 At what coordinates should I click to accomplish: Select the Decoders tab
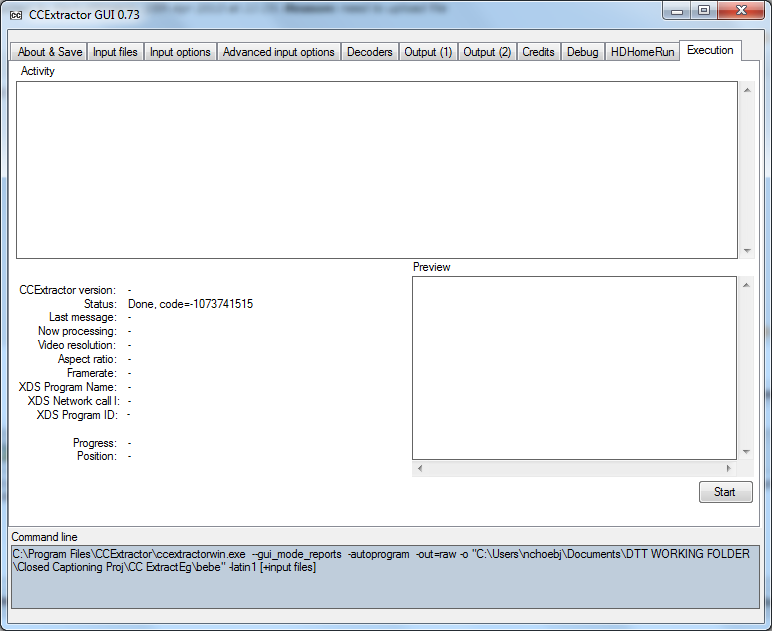pos(370,52)
